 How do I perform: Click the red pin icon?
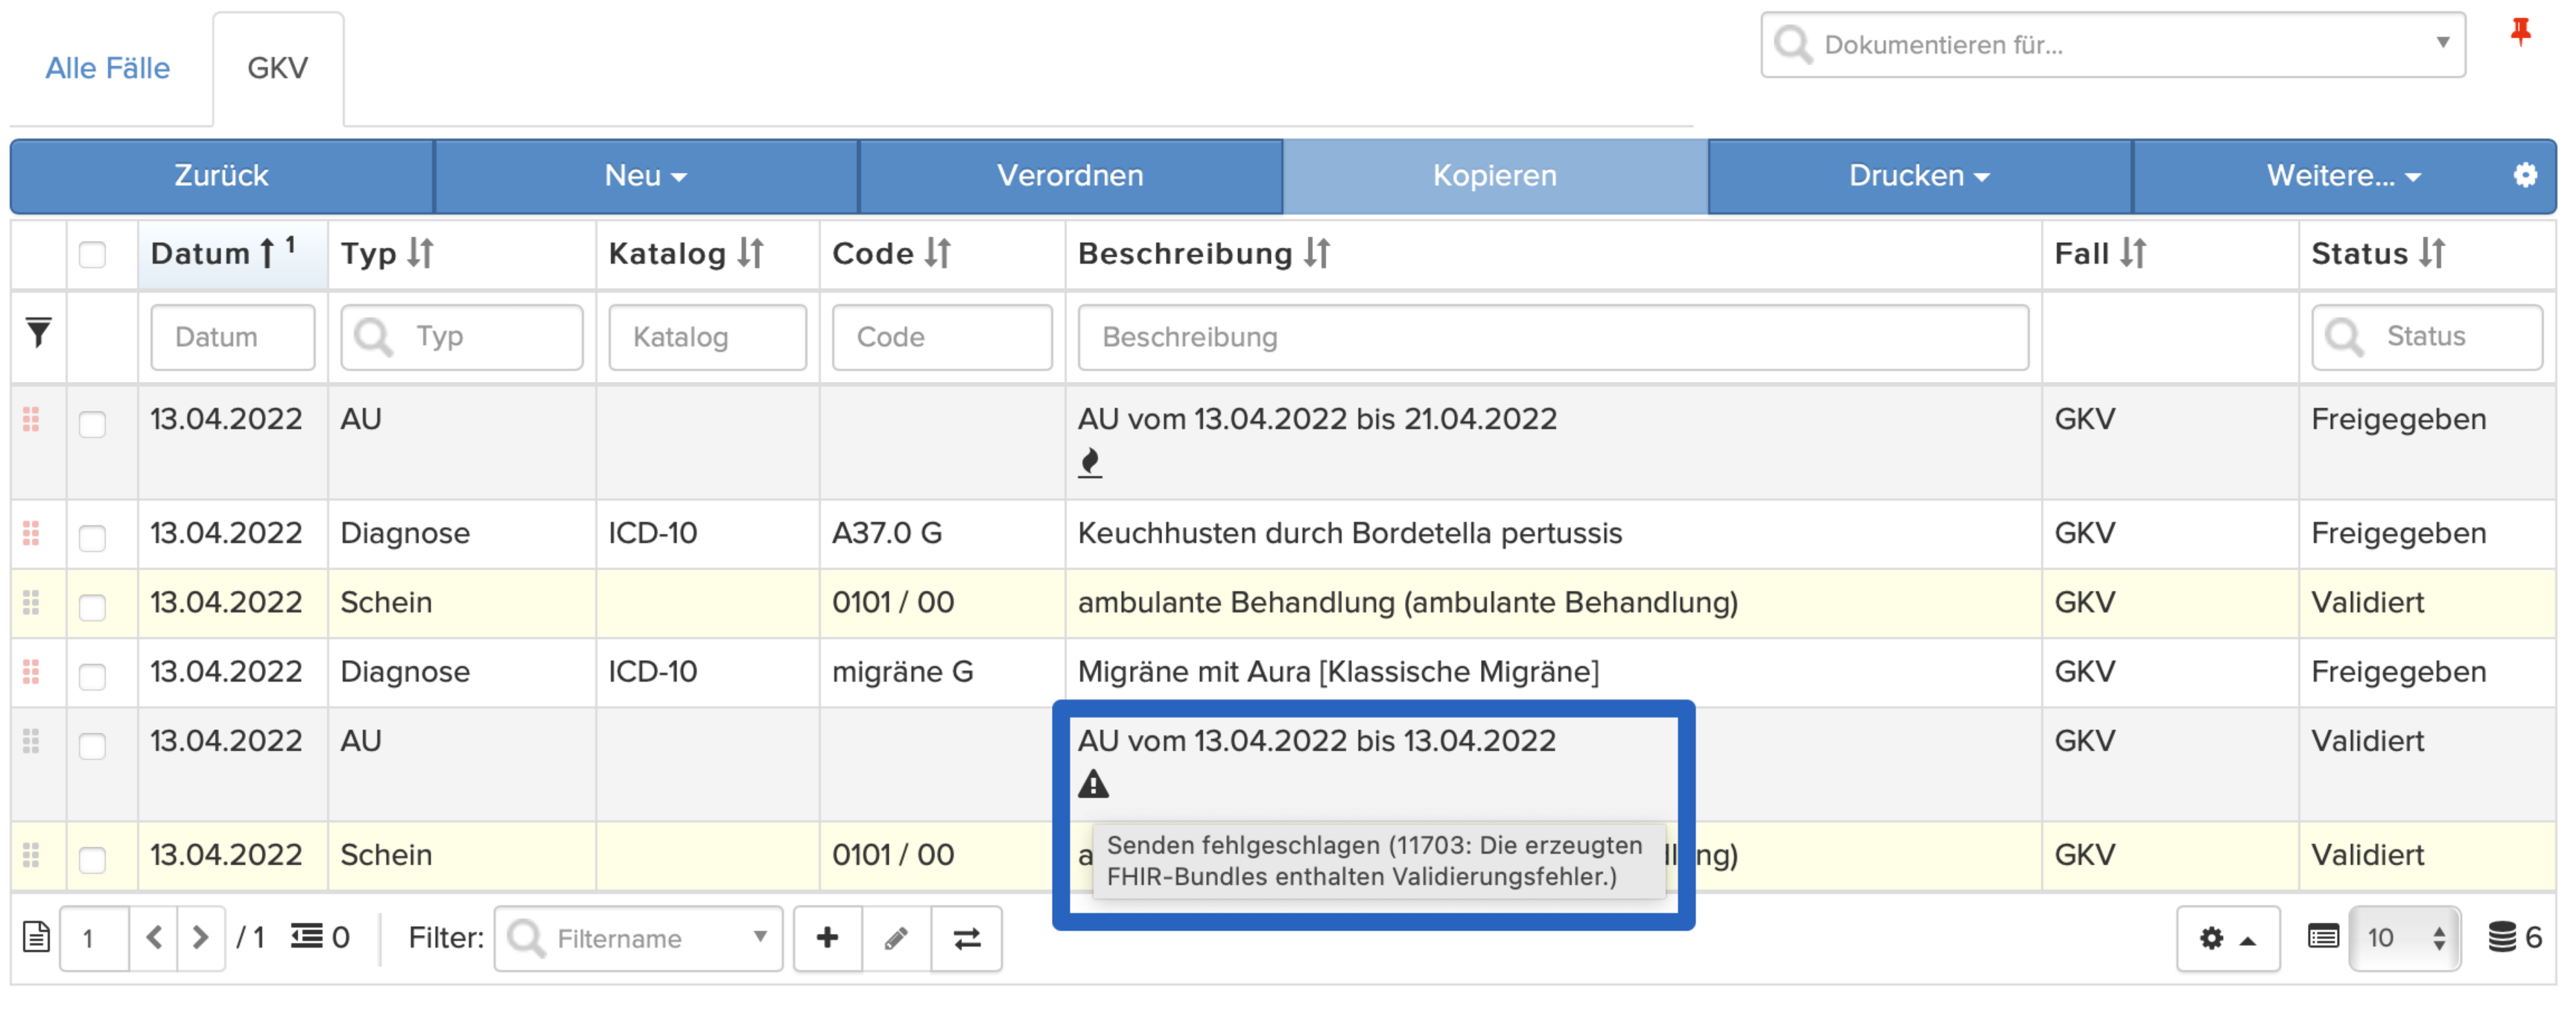point(2520,32)
